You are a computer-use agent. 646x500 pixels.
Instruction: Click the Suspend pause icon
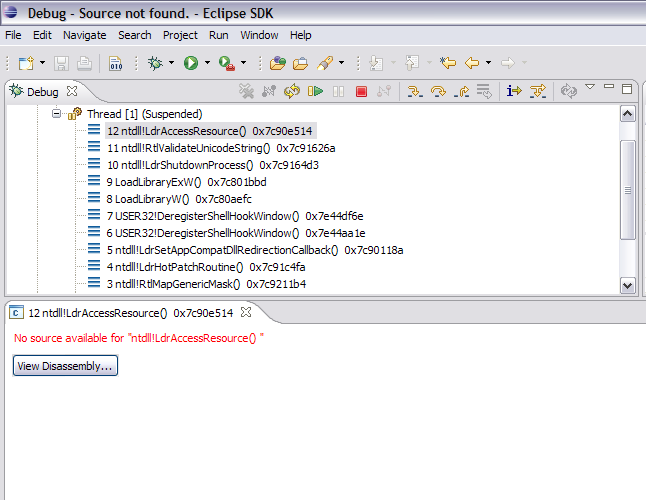[338, 91]
